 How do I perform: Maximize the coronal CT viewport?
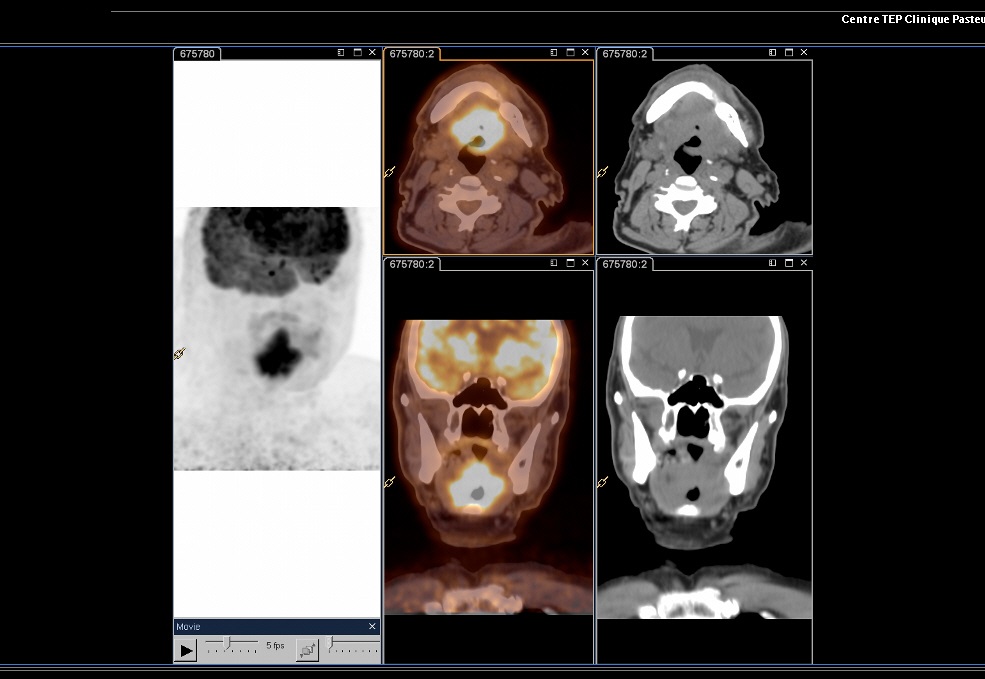tap(789, 263)
